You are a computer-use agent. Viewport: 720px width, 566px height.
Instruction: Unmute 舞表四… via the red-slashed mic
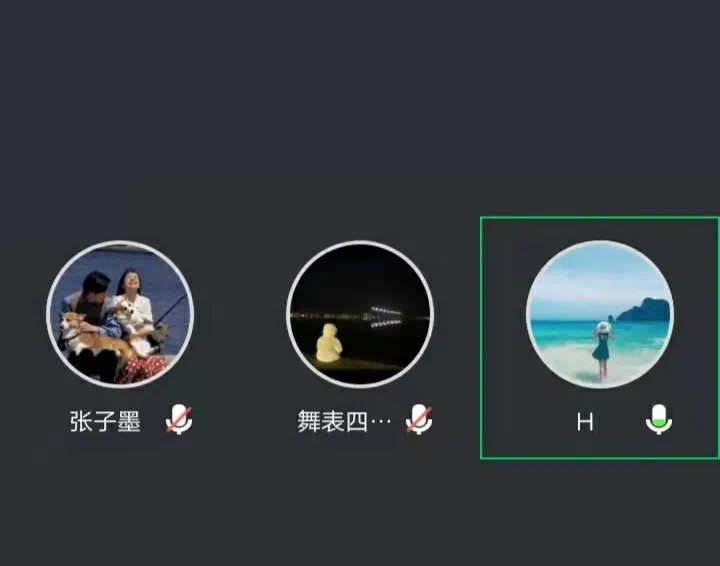point(419,419)
